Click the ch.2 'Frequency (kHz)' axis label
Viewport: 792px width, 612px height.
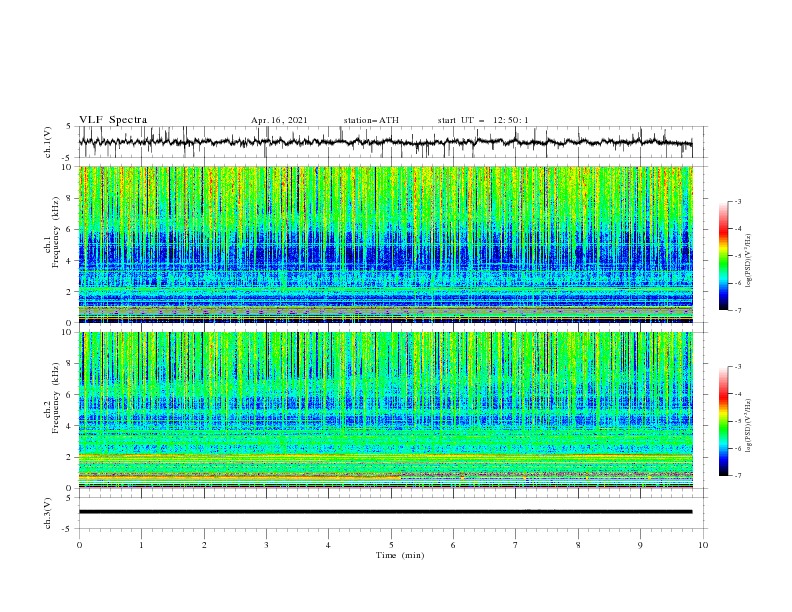[56, 398]
